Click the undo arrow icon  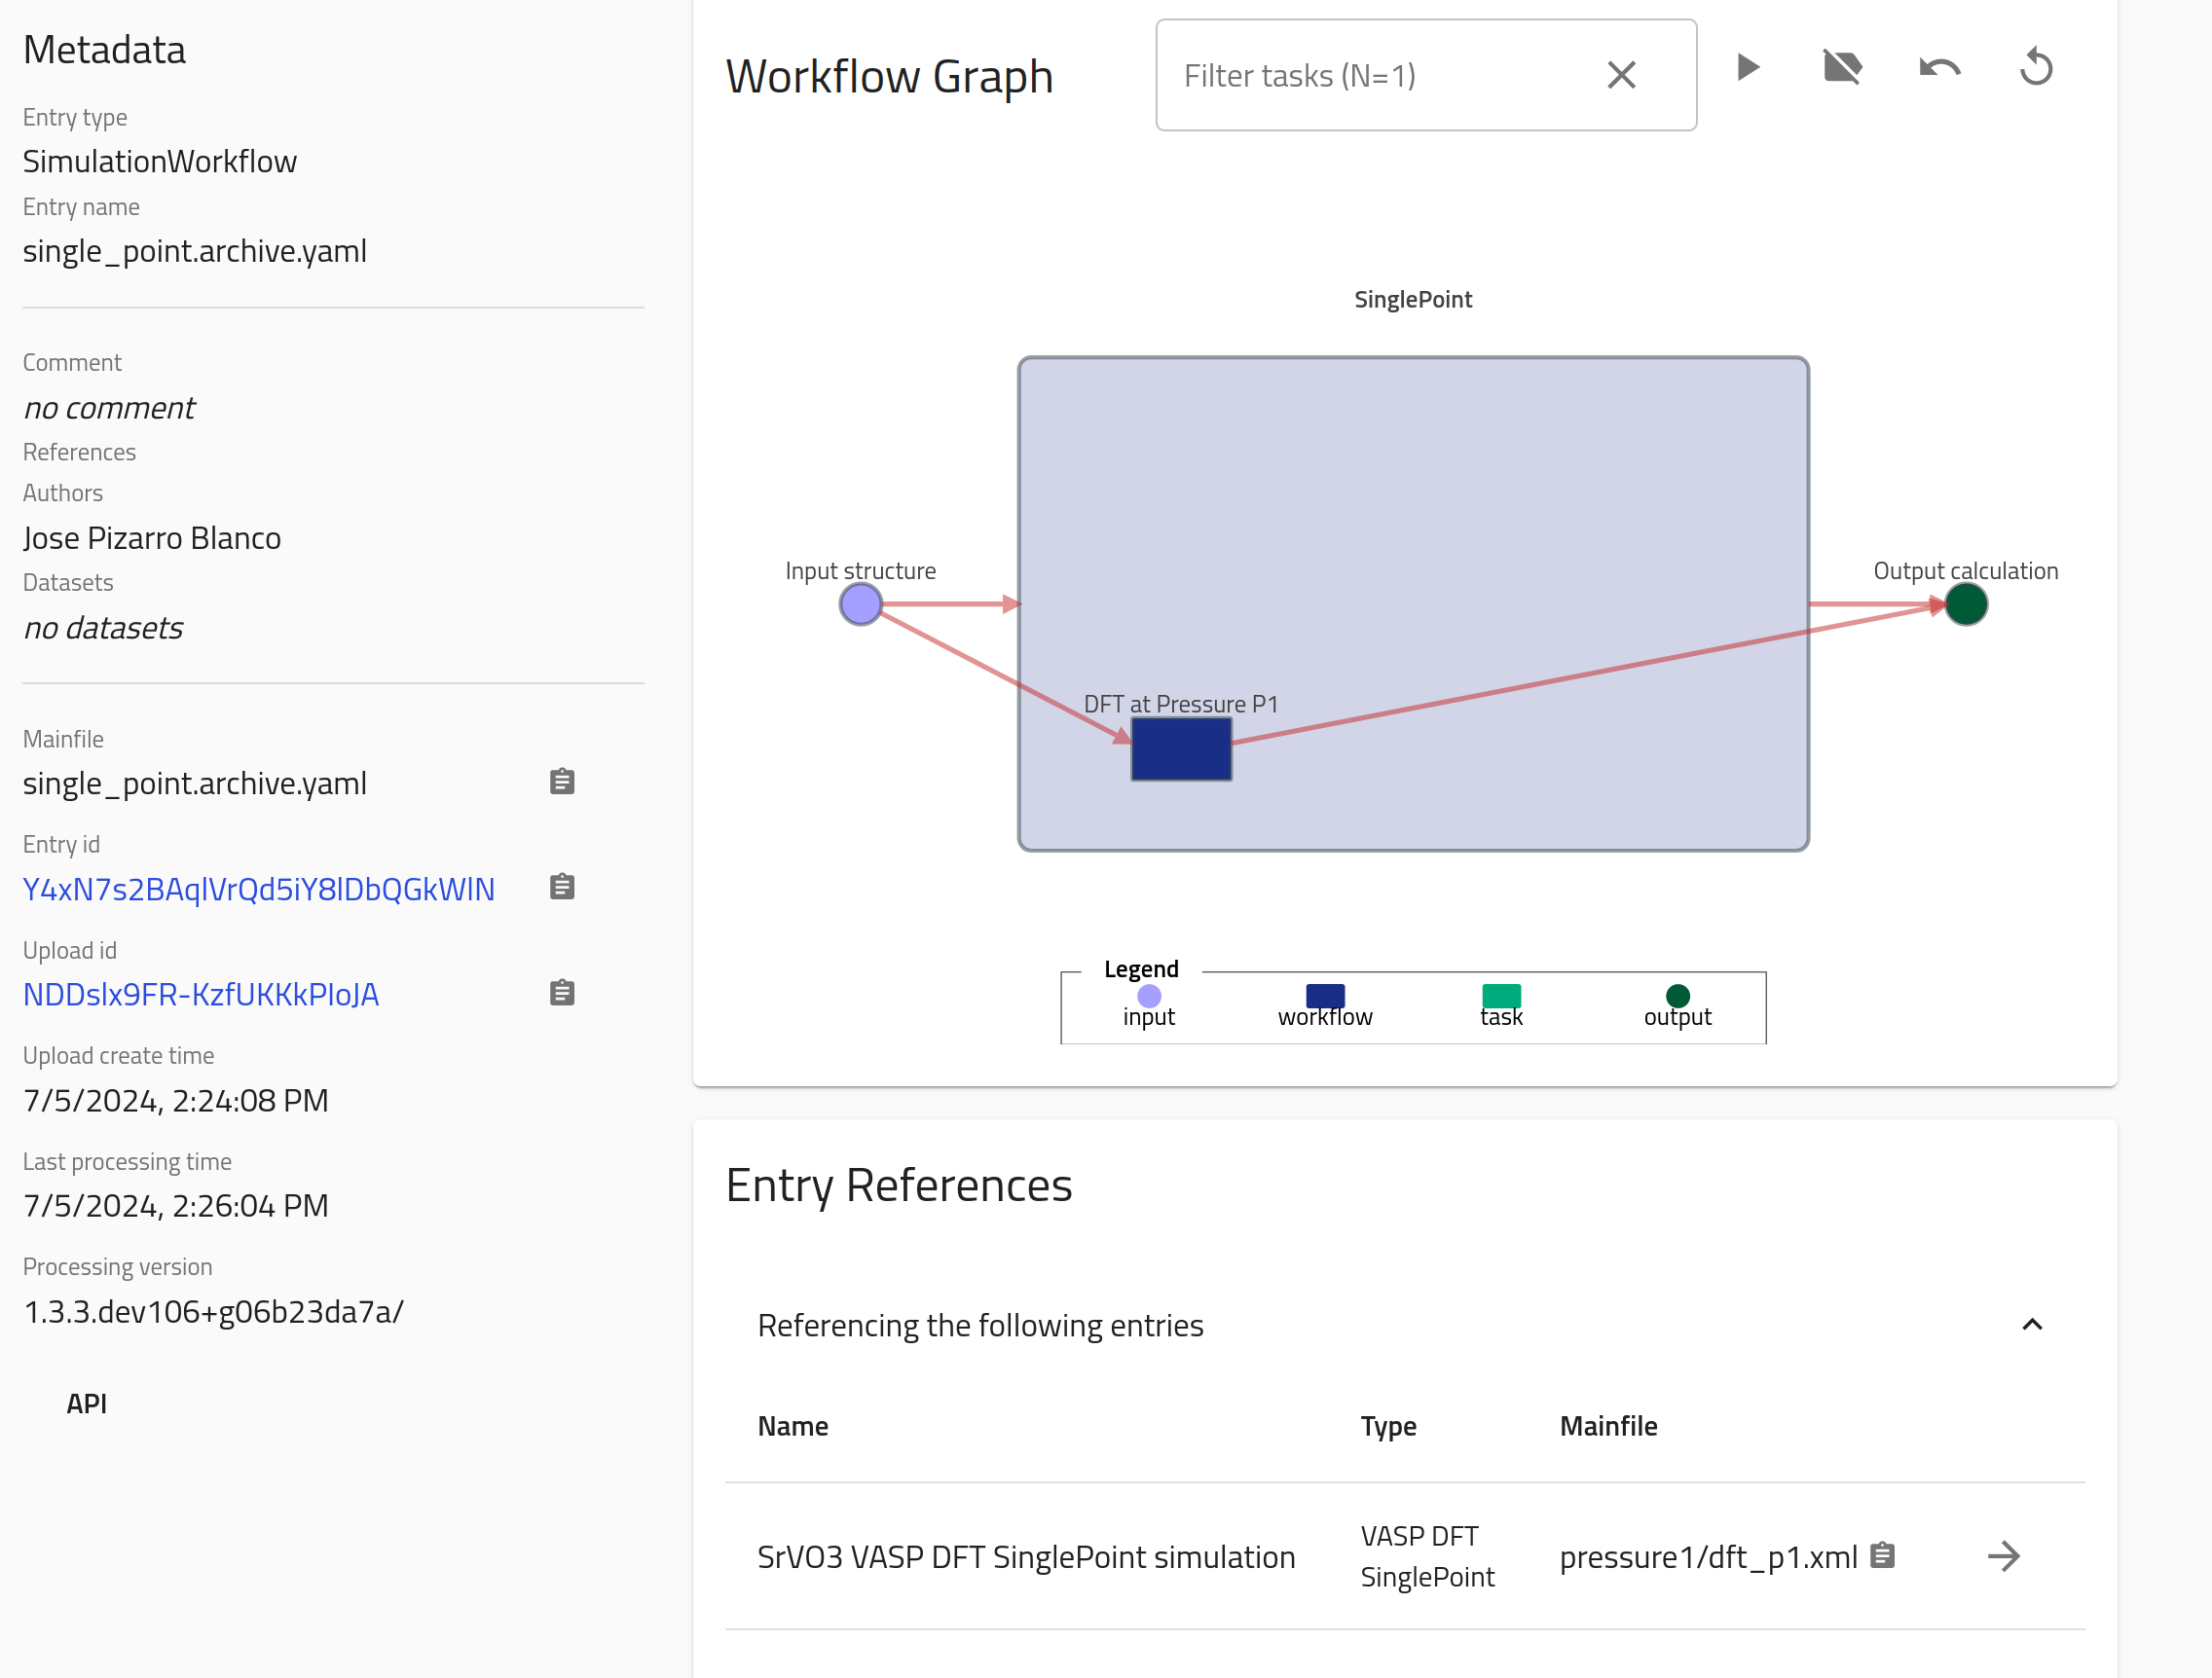tap(1937, 67)
